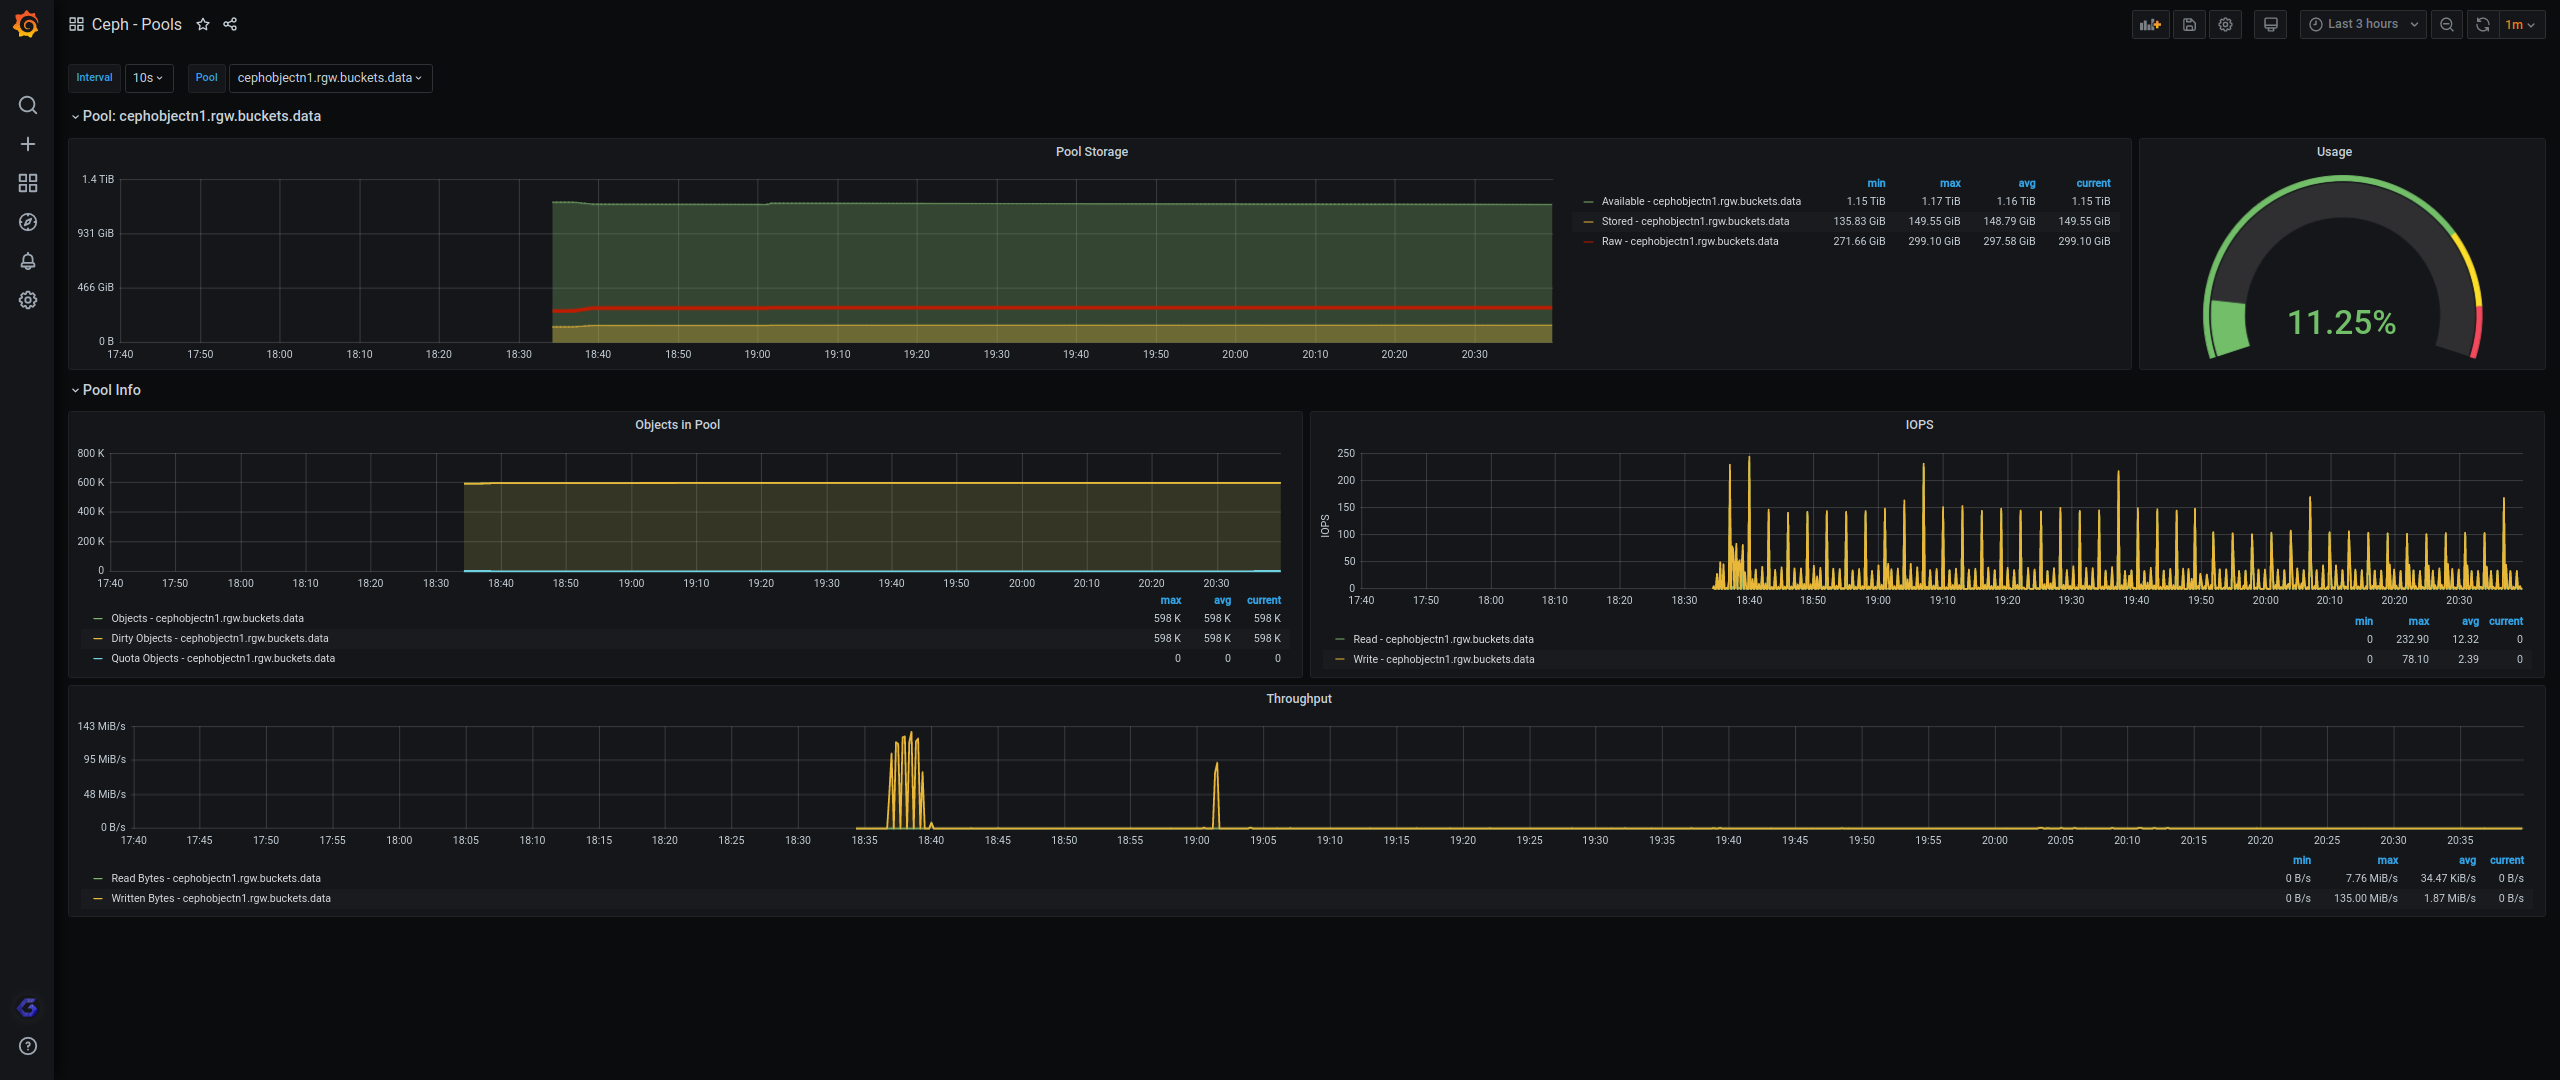This screenshot has width=2560, height=1080.
Task: Open the Pool variable dropdown
Action: [330, 78]
